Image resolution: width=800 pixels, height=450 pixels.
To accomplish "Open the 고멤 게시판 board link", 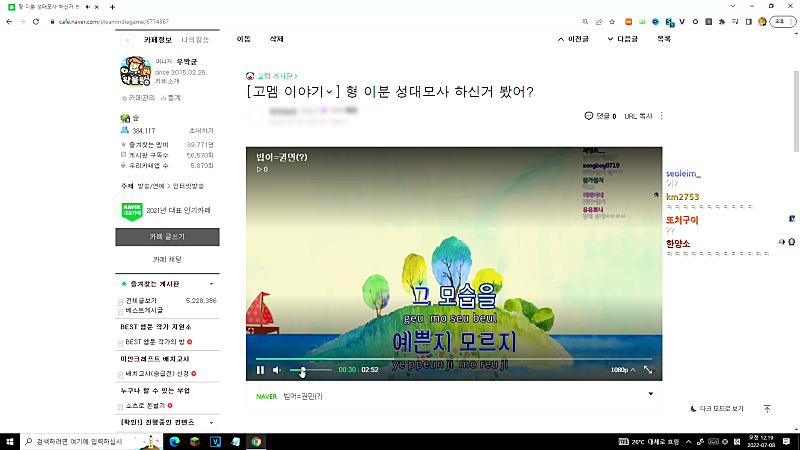I will (276, 76).
